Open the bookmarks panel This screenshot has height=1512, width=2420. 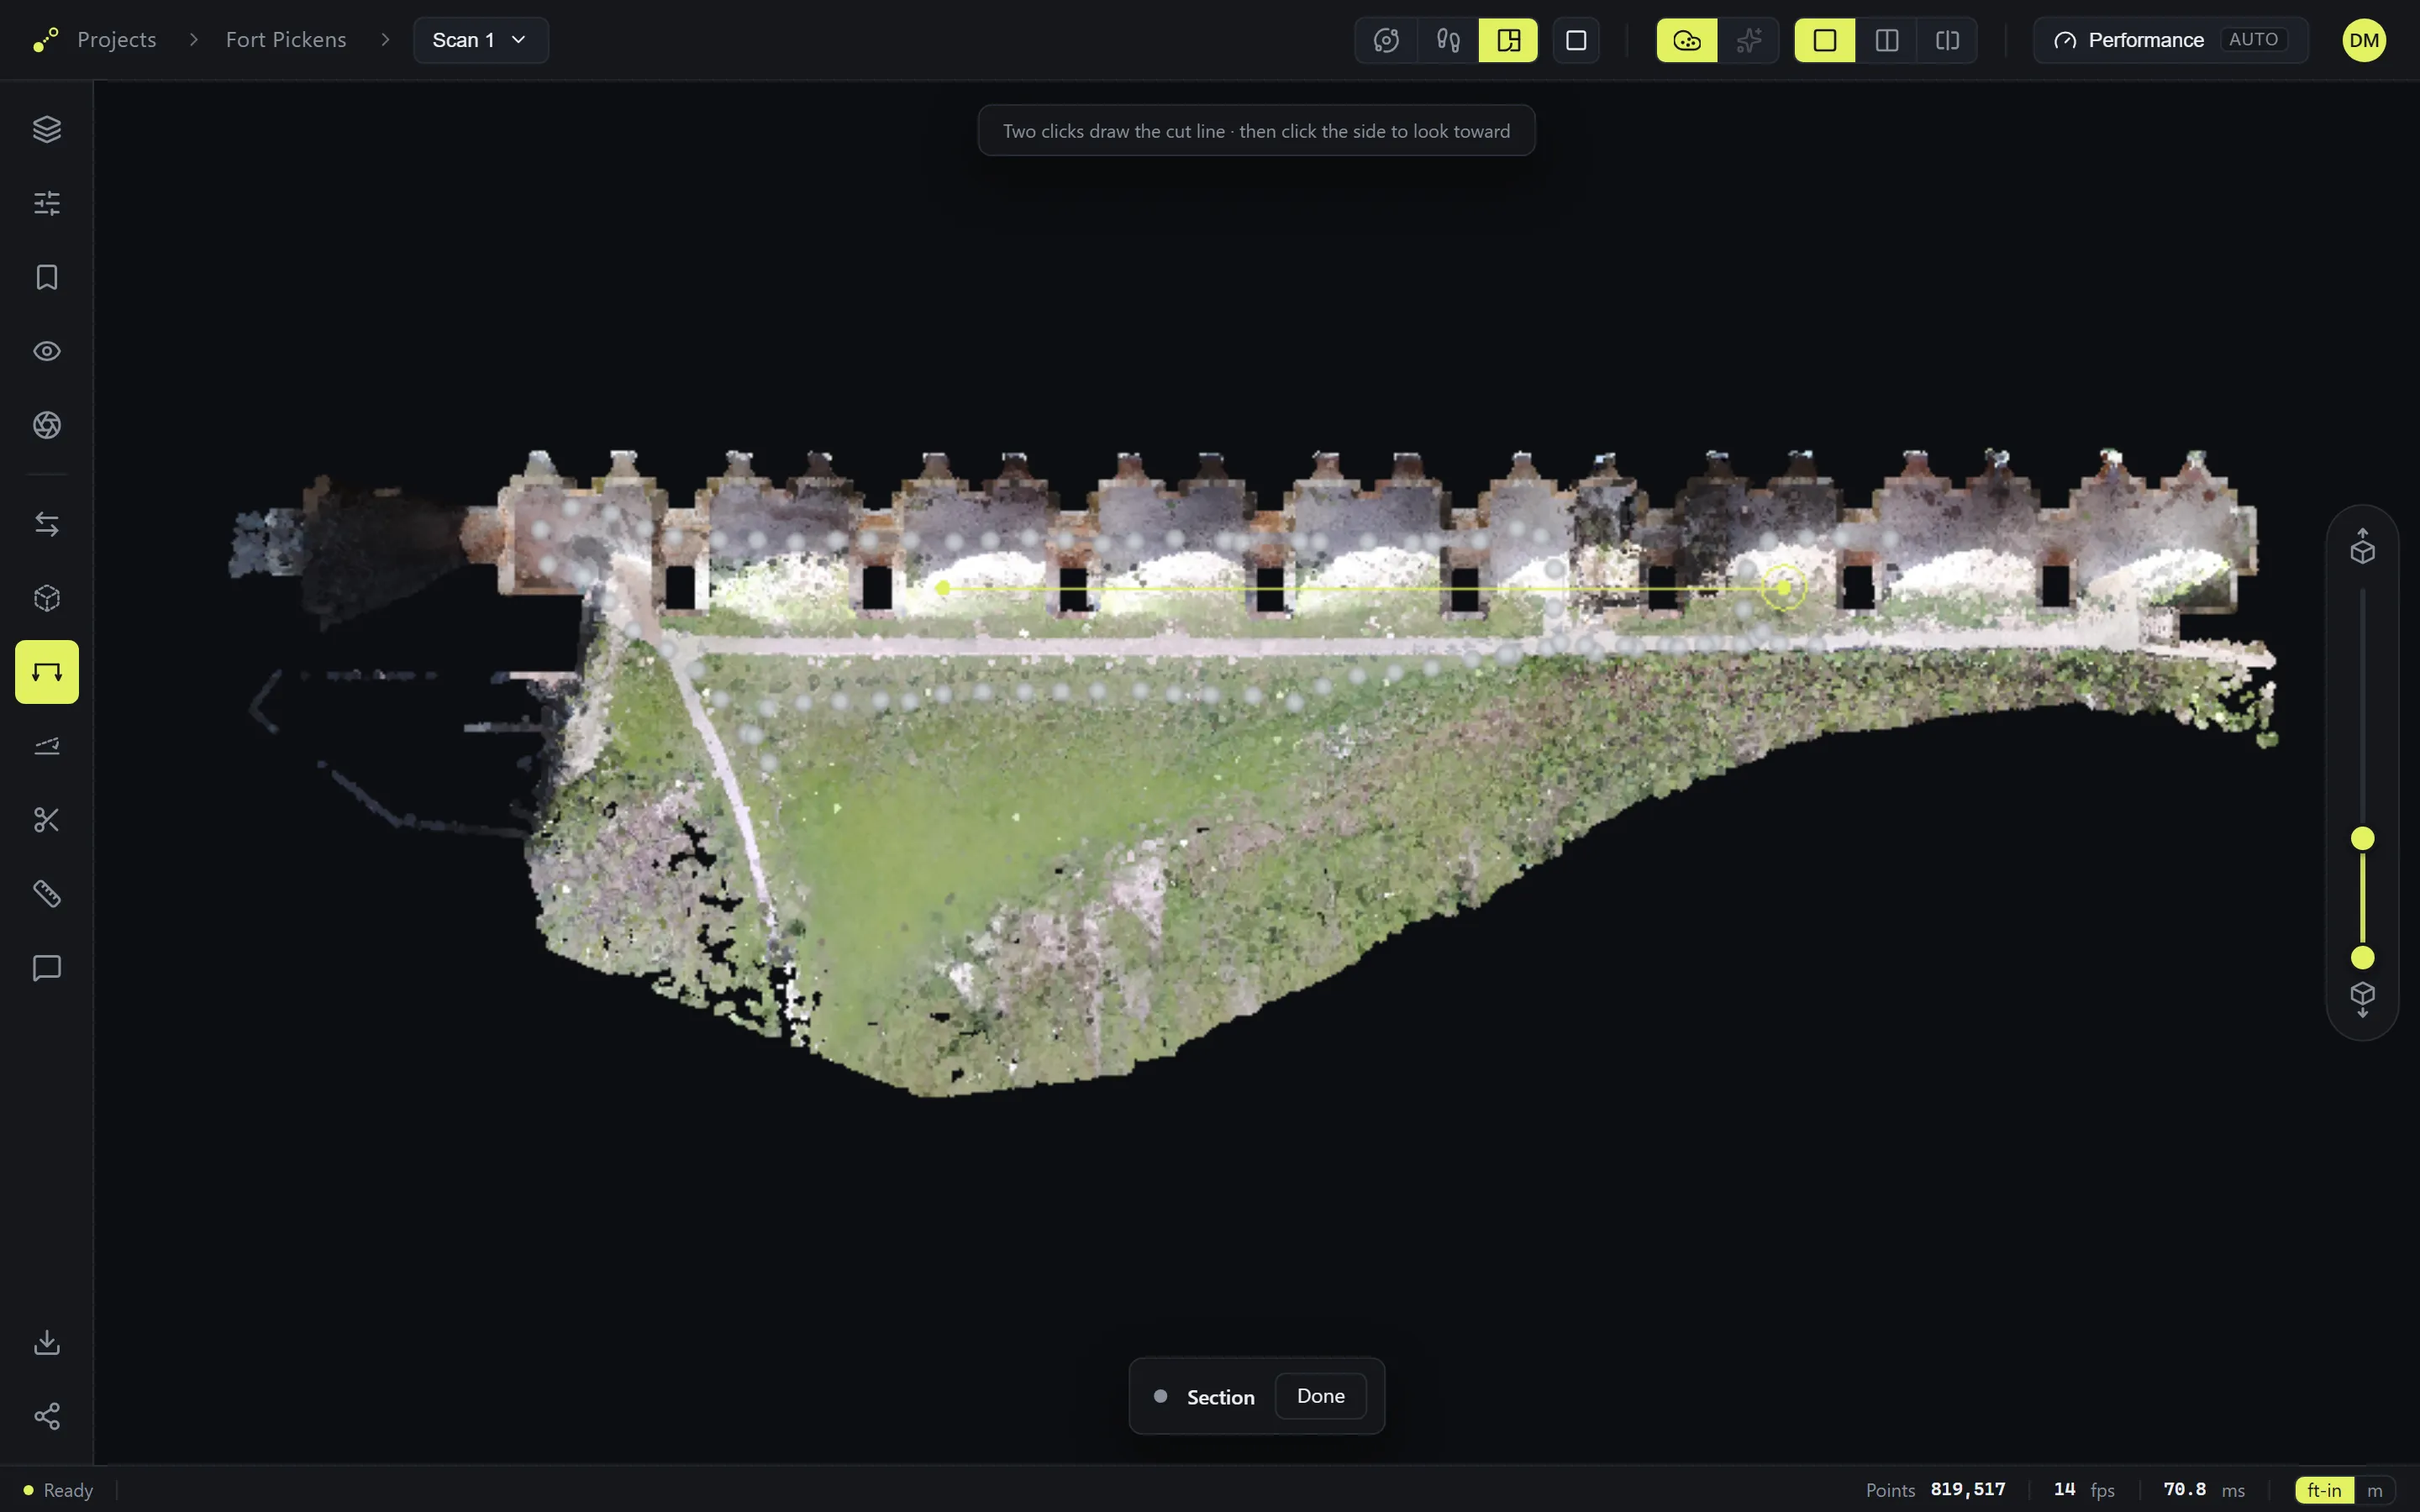(x=47, y=277)
